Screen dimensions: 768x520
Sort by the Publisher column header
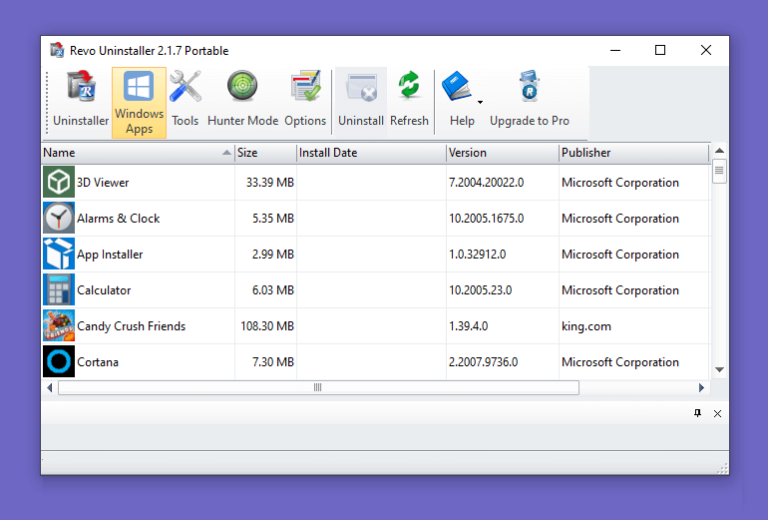633,153
